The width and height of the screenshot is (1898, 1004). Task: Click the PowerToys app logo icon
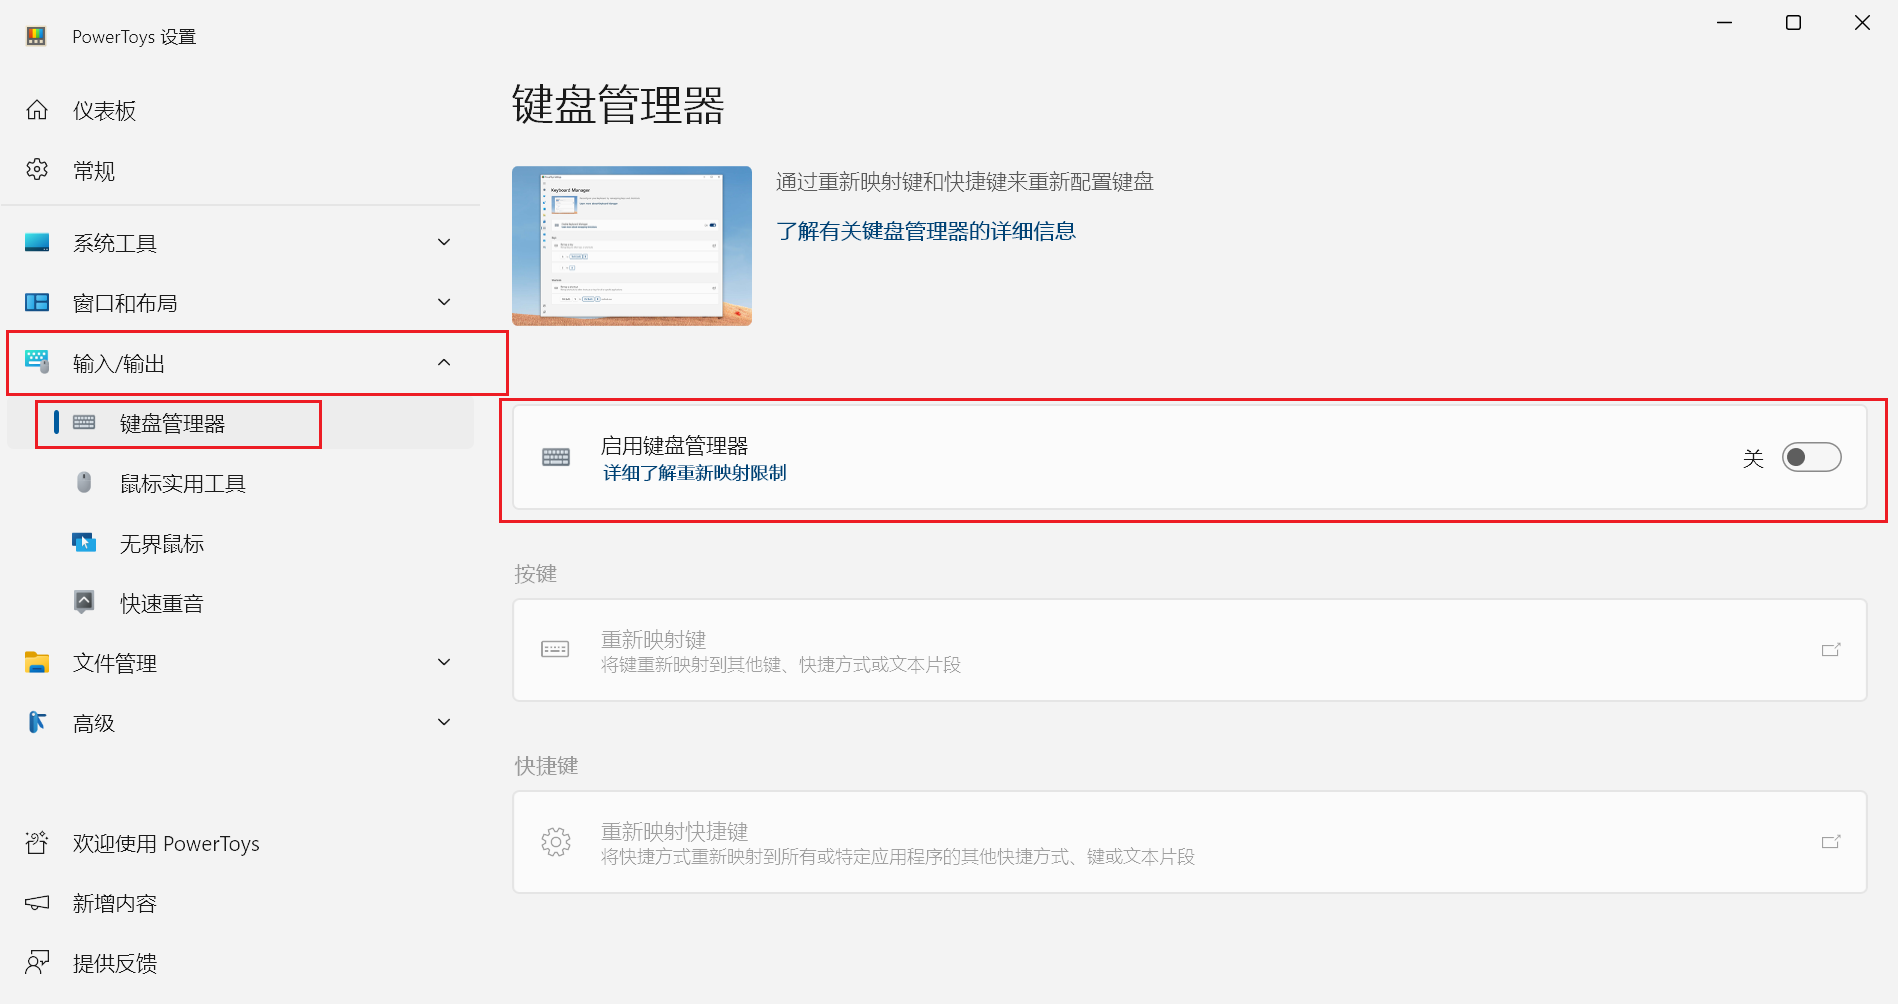36,36
